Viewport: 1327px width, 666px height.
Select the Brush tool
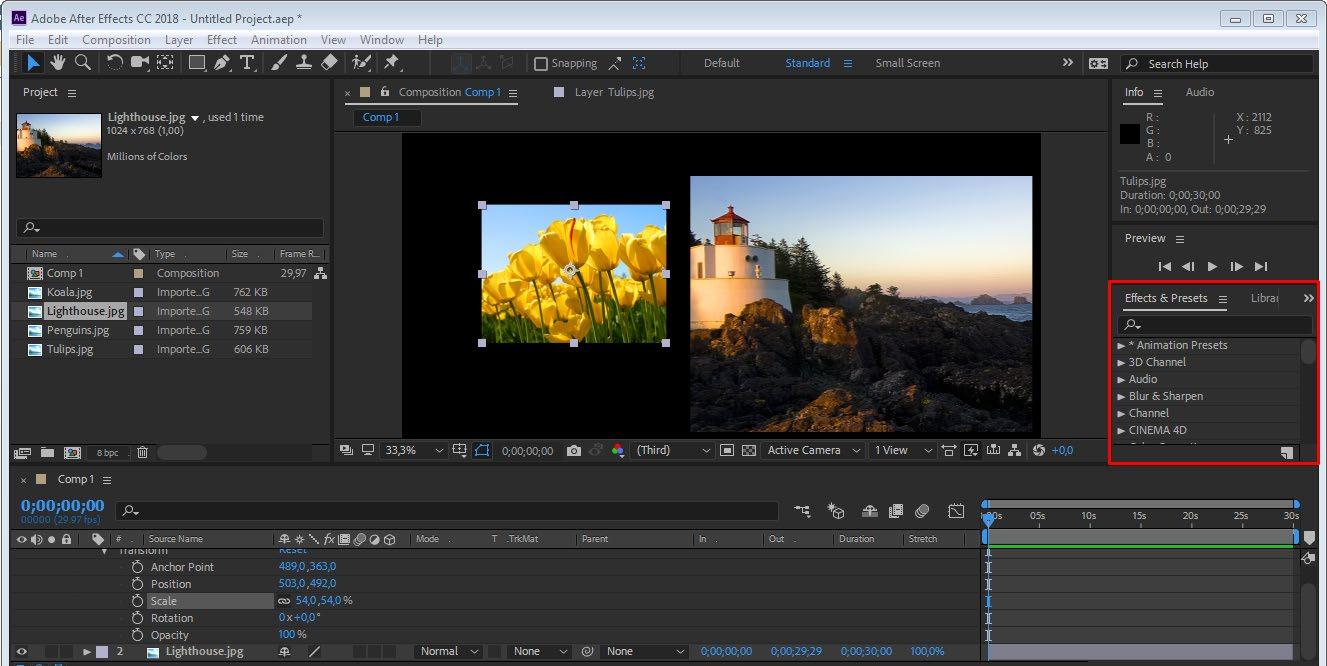point(279,63)
